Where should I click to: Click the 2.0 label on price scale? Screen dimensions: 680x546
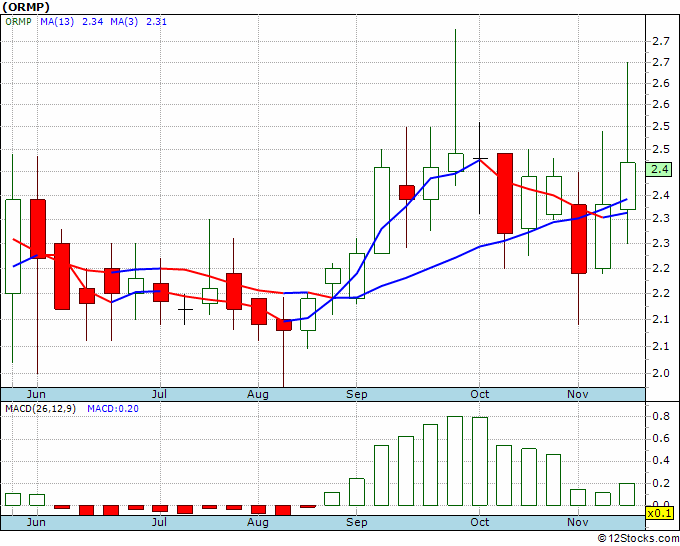[x=660, y=373]
